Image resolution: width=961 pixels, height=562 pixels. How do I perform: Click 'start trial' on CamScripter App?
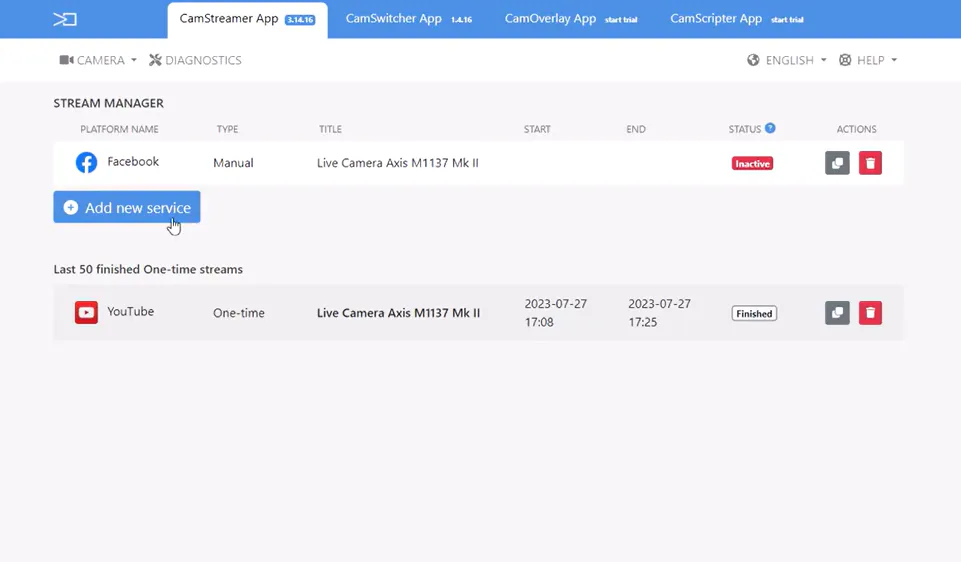coord(787,20)
